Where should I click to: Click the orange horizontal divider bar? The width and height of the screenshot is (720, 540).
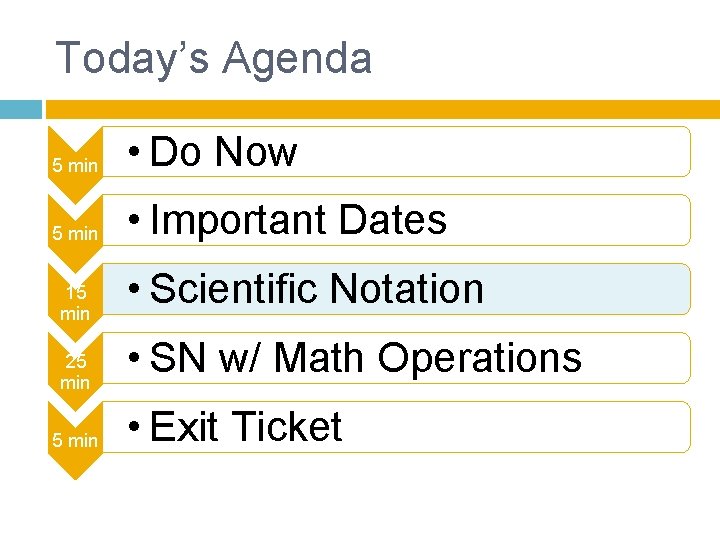click(380, 109)
